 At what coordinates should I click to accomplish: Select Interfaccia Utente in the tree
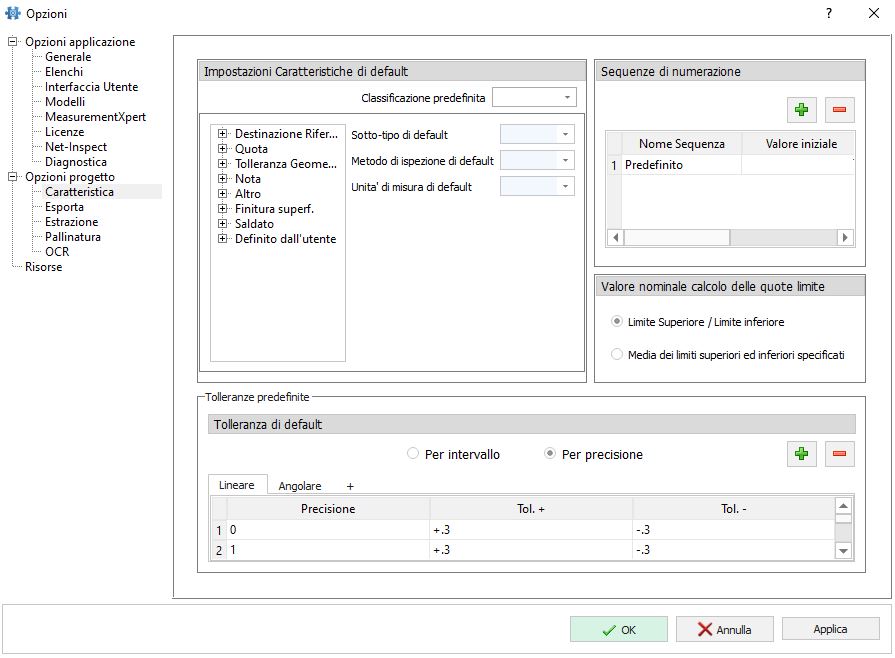click(91, 87)
